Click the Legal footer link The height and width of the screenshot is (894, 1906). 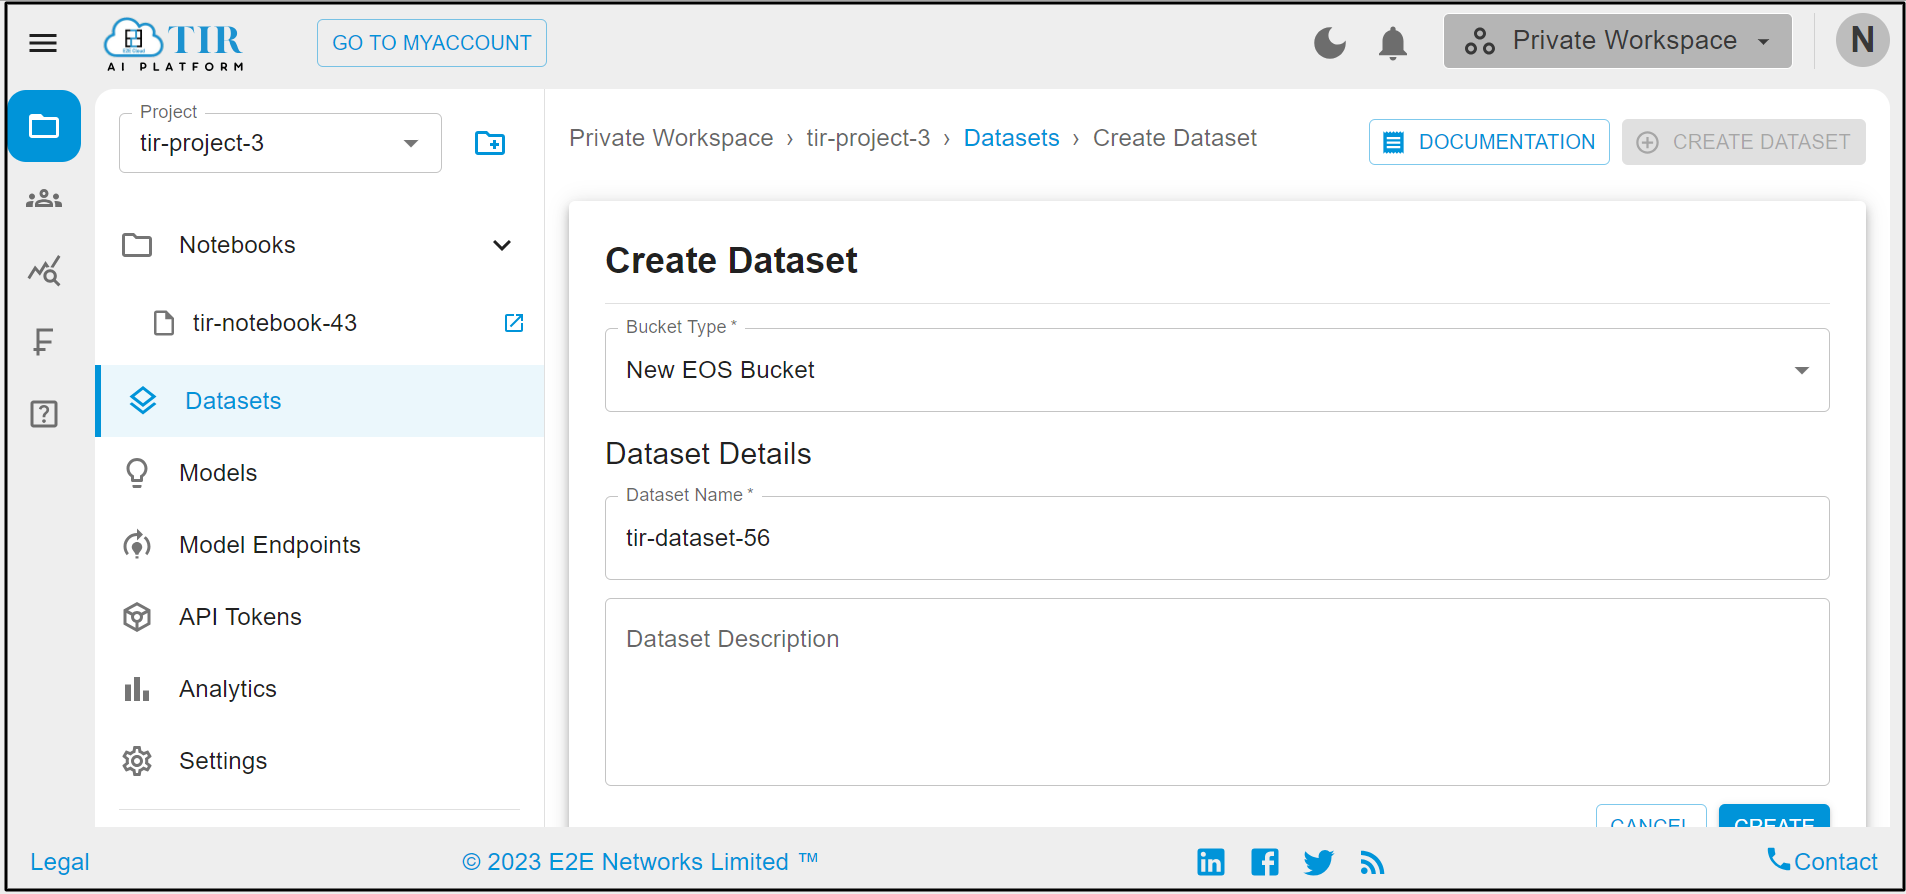60,862
